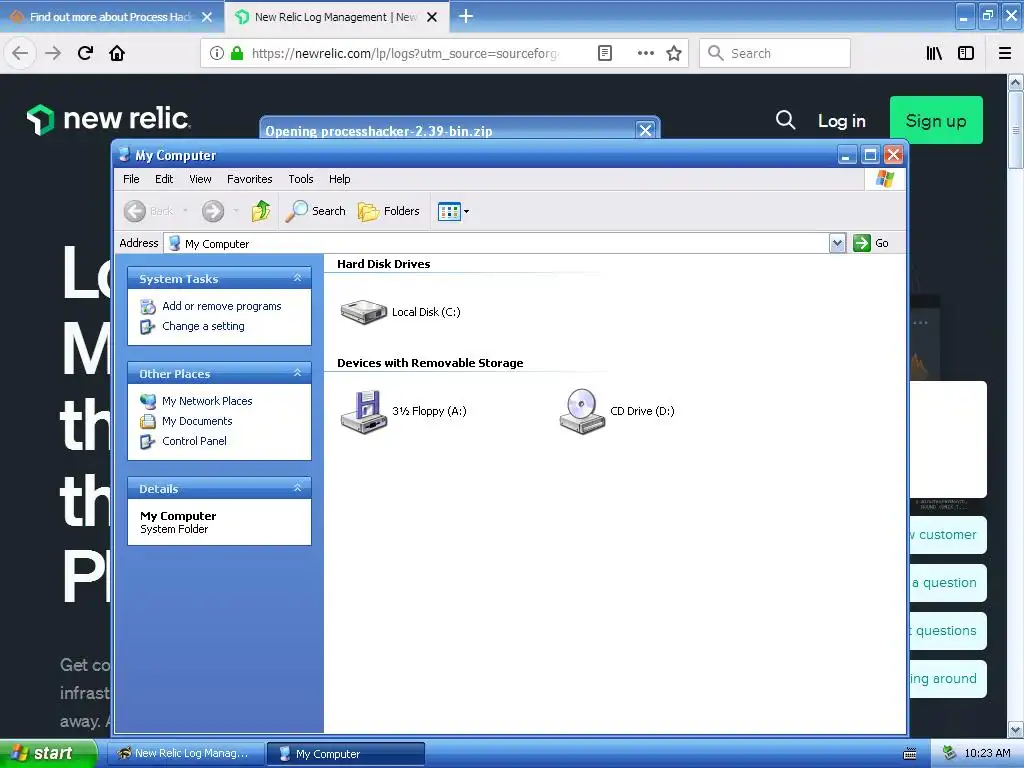Click the Firefox back arrow
1024x768 pixels.
coord(20,53)
